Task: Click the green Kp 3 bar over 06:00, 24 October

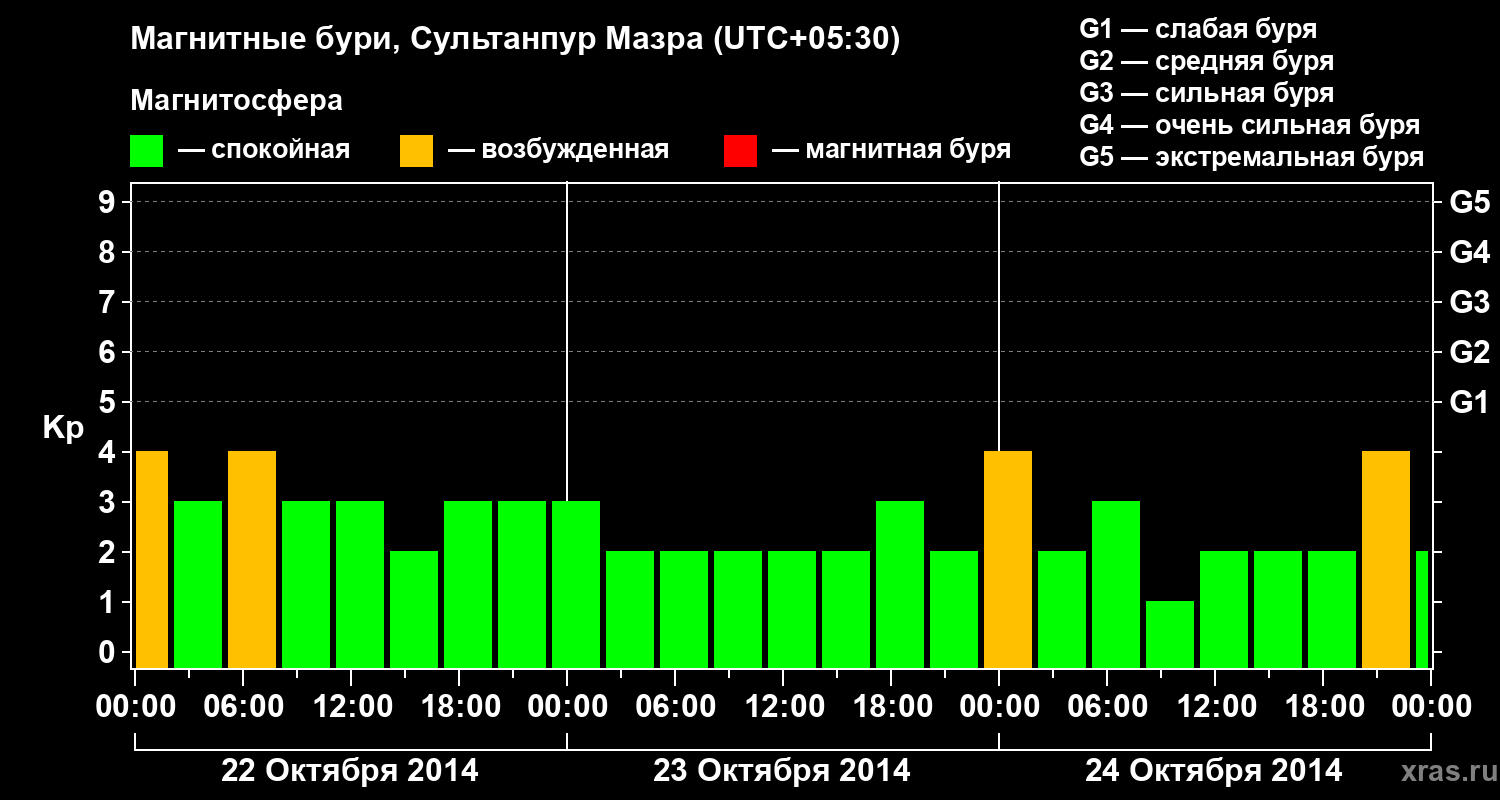Action: tap(1116, 584)
